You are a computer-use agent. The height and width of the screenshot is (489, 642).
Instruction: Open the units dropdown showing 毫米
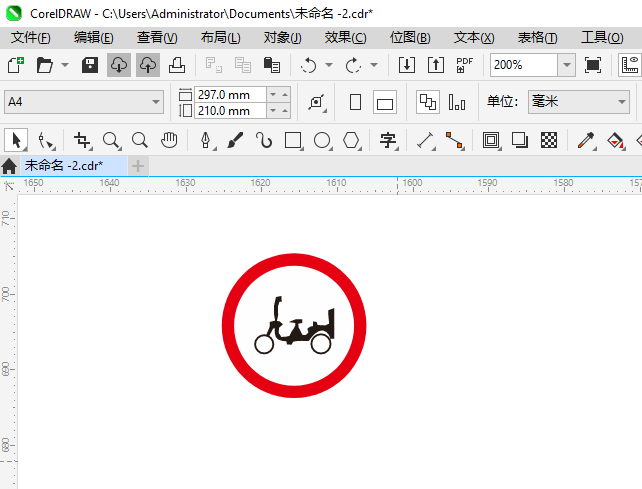point(579,102)
